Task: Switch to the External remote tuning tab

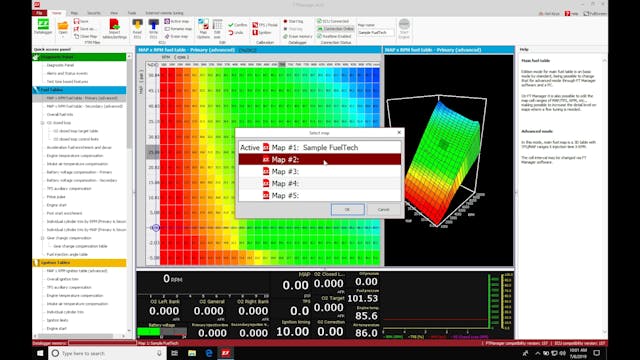Action: (164, 13)
